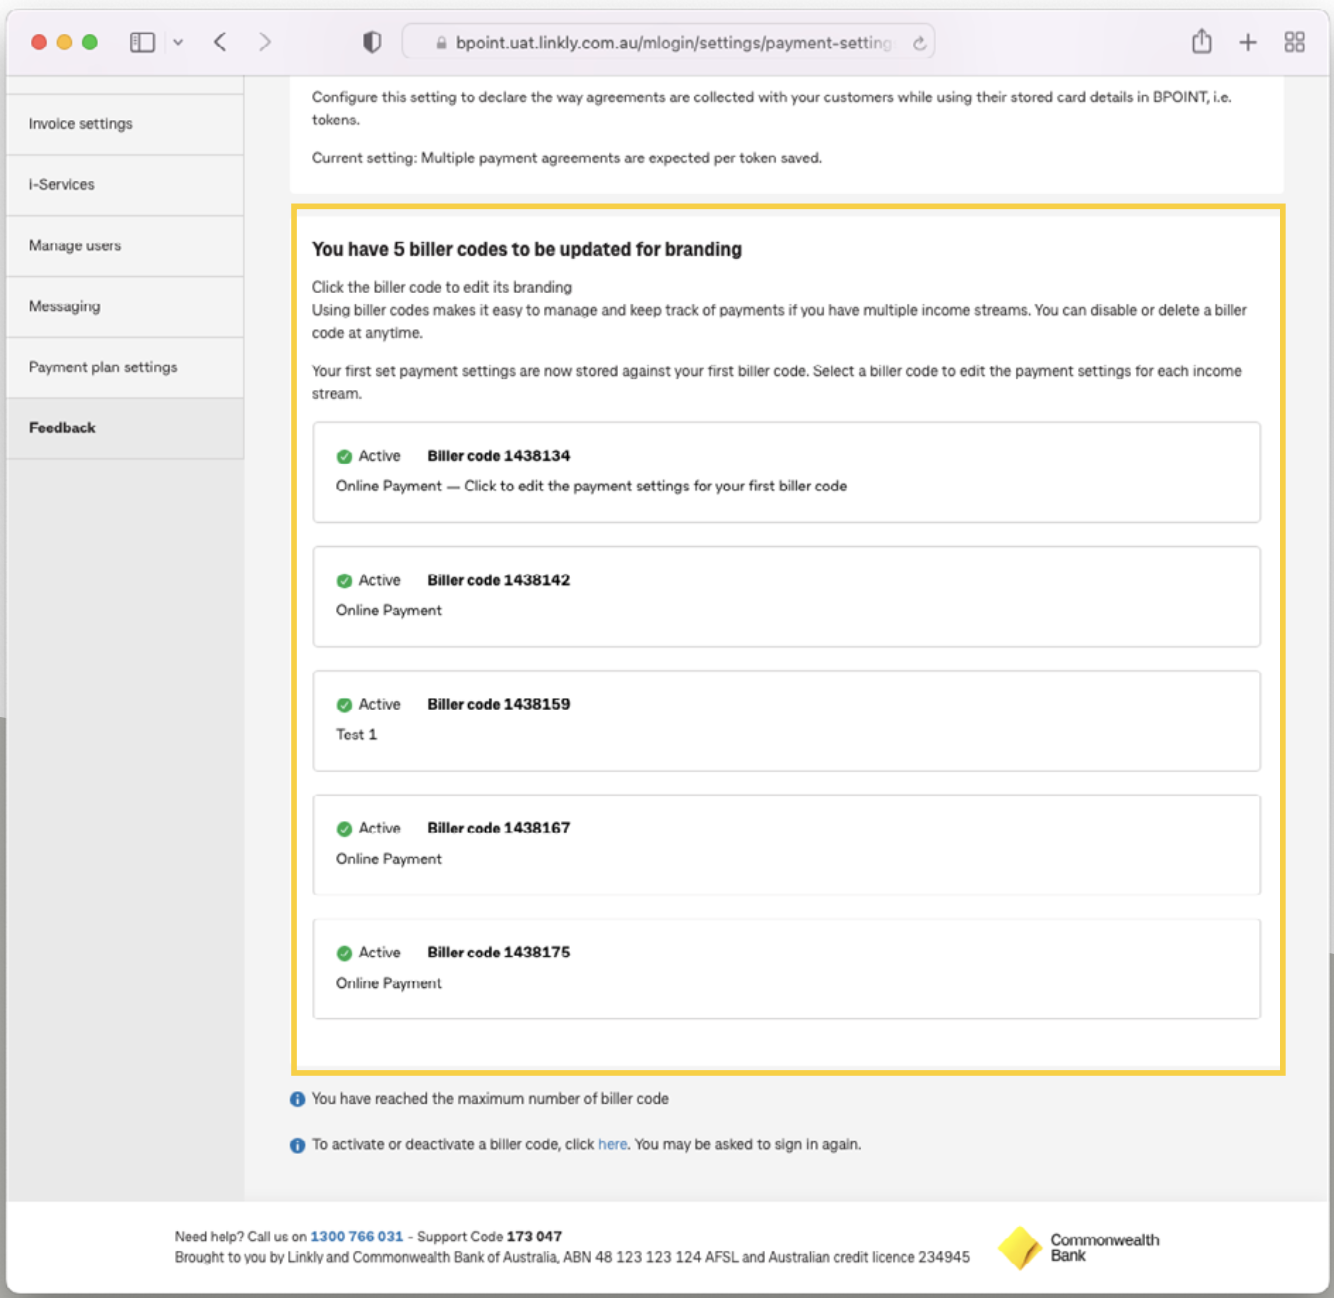This screenshot has height=1298, width=1334.
Task: Open a new tab with the plus icon
Action: tap(1248, 41)
